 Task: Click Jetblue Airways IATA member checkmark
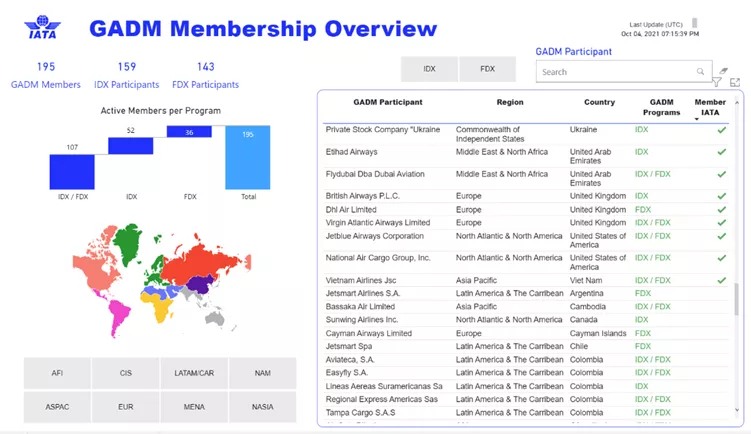point(721,236)
